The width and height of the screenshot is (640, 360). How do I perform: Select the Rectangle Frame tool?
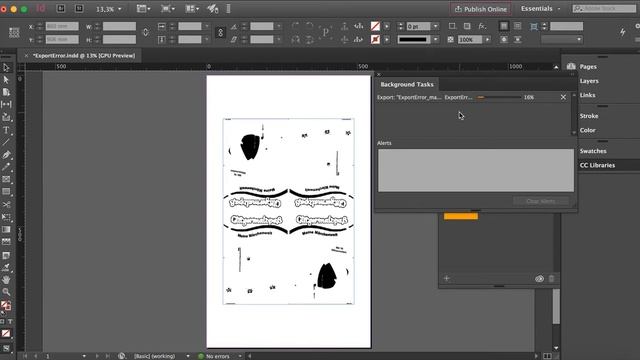[x=6, y=179]
